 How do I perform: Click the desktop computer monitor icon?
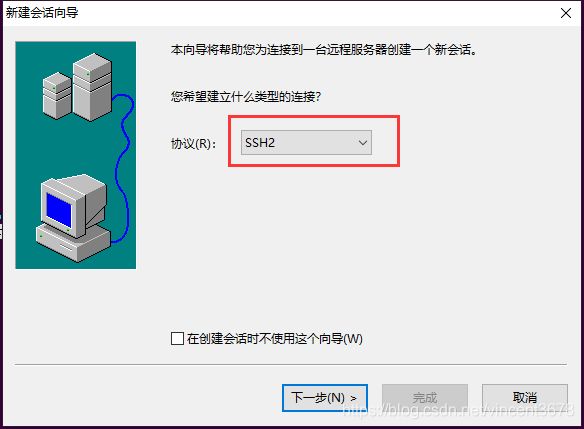coord(73,206)
